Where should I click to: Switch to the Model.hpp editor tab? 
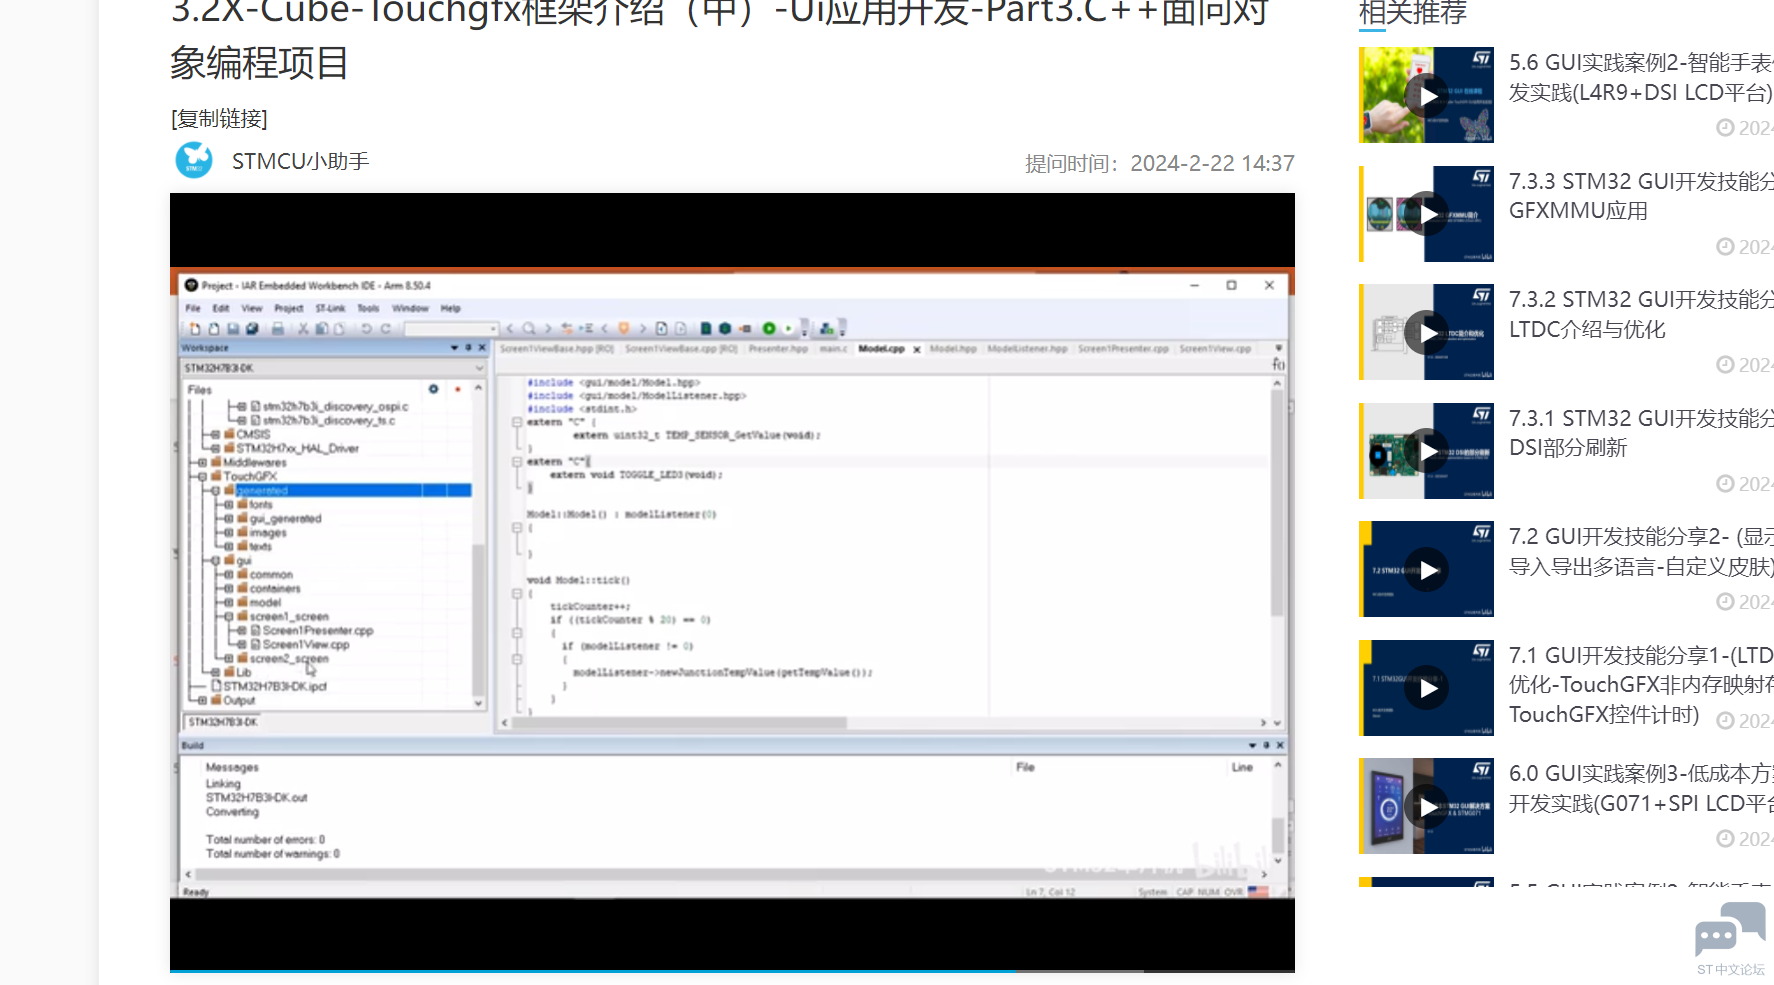pyautogui.click(x=953, y=349)
